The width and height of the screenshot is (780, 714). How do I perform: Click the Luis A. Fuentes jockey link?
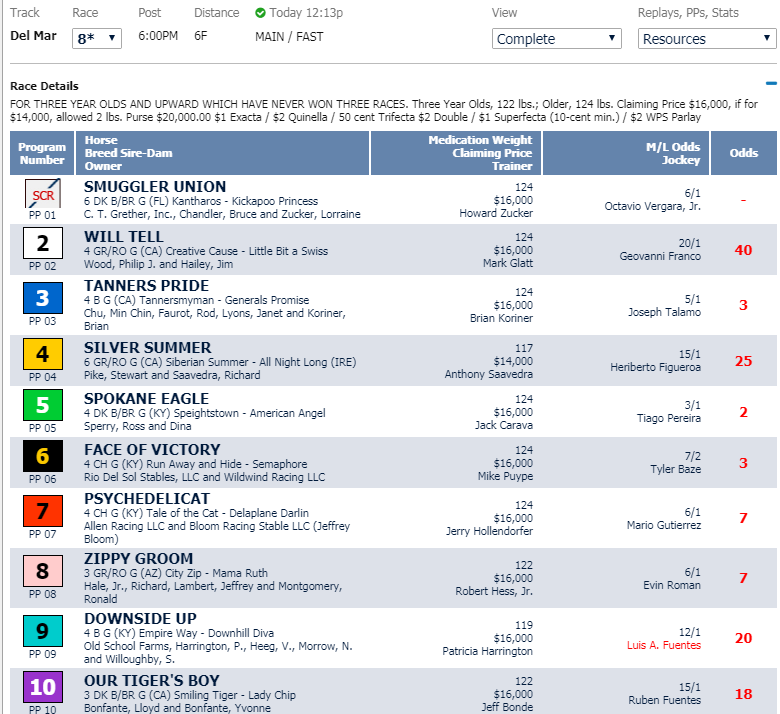(x=664, y=645)
